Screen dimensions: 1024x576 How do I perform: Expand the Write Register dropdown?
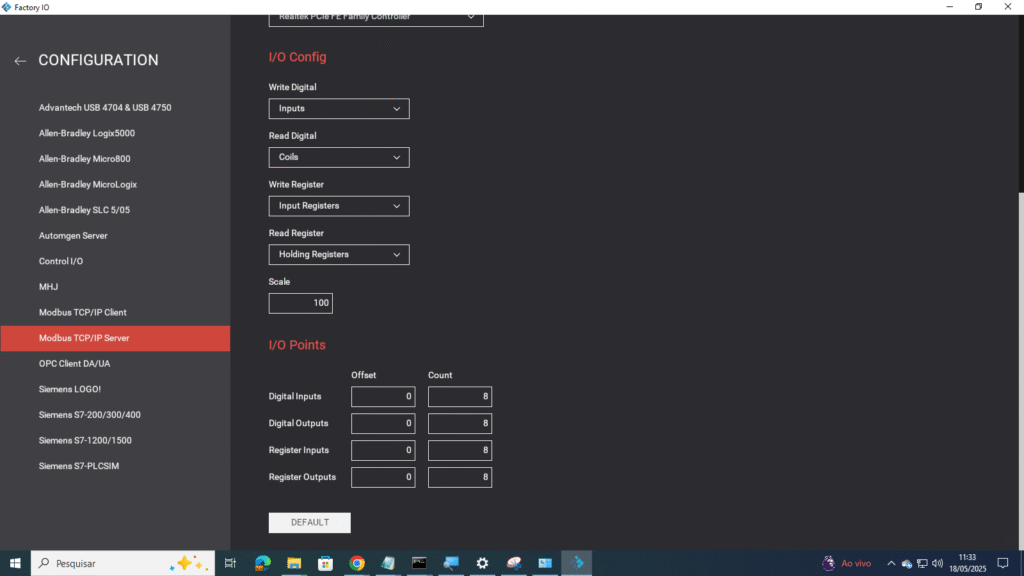[339, 206]
